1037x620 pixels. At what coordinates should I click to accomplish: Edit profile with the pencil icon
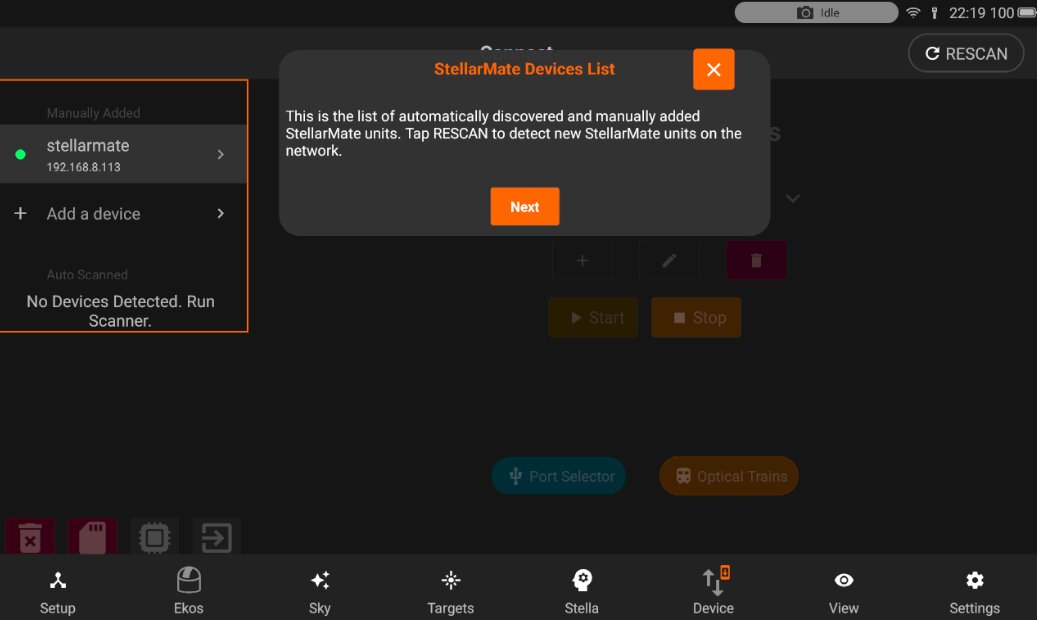point(669,261)
